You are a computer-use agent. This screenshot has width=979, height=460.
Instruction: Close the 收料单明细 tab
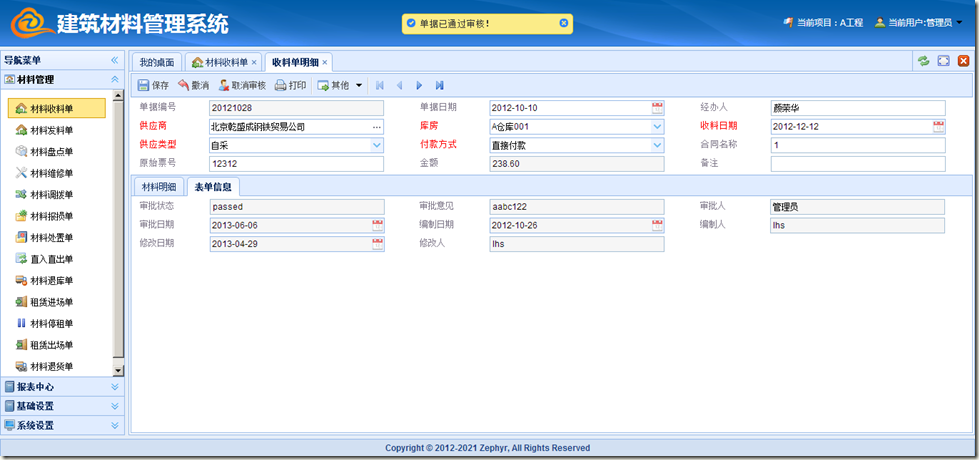coord(325,62)
